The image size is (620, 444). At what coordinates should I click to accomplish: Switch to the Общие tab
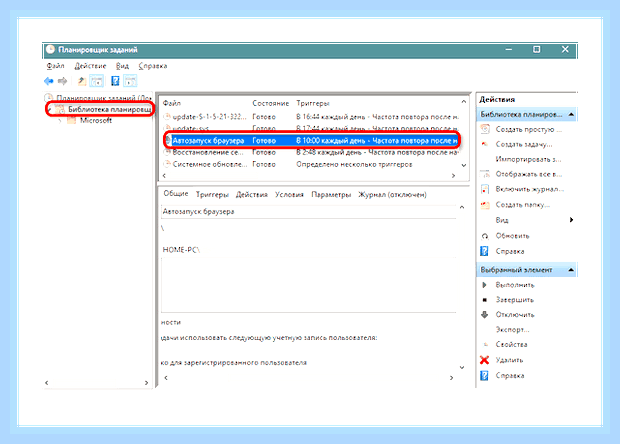[176, 193]
